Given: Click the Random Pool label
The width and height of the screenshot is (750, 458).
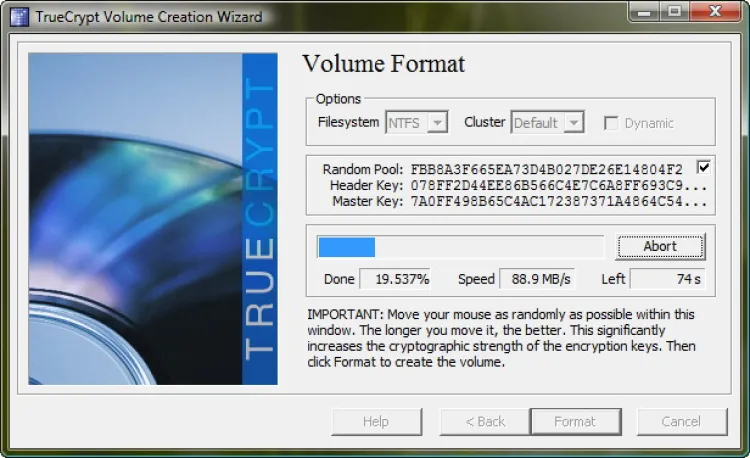Looking at the screenshot, I should coord(363,170).
